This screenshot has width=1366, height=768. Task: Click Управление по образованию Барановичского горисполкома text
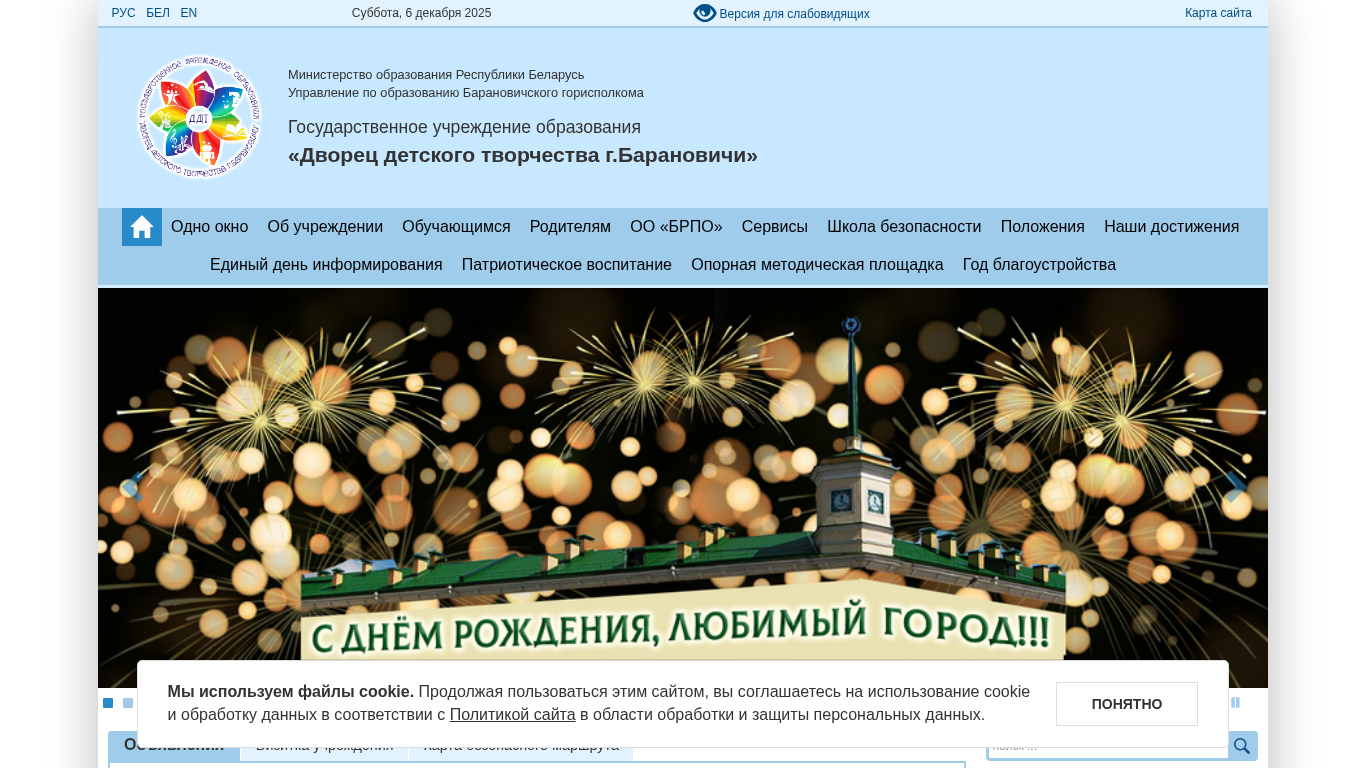click(x=466, y=93)
